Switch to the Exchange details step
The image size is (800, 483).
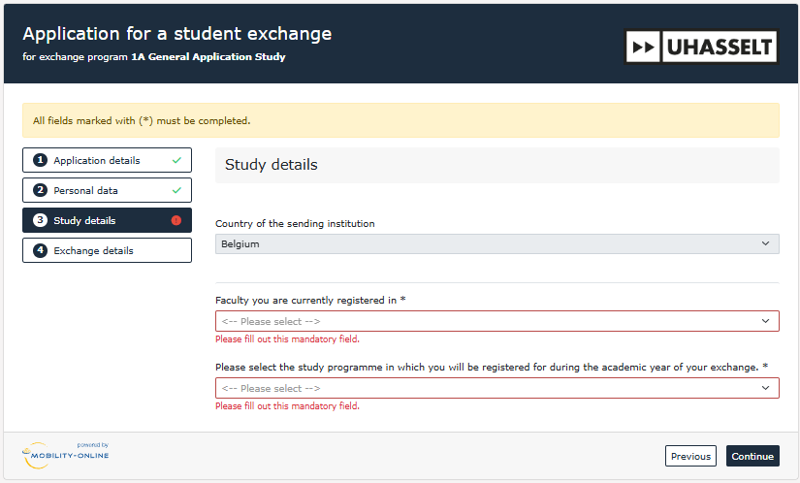(93, 250)
